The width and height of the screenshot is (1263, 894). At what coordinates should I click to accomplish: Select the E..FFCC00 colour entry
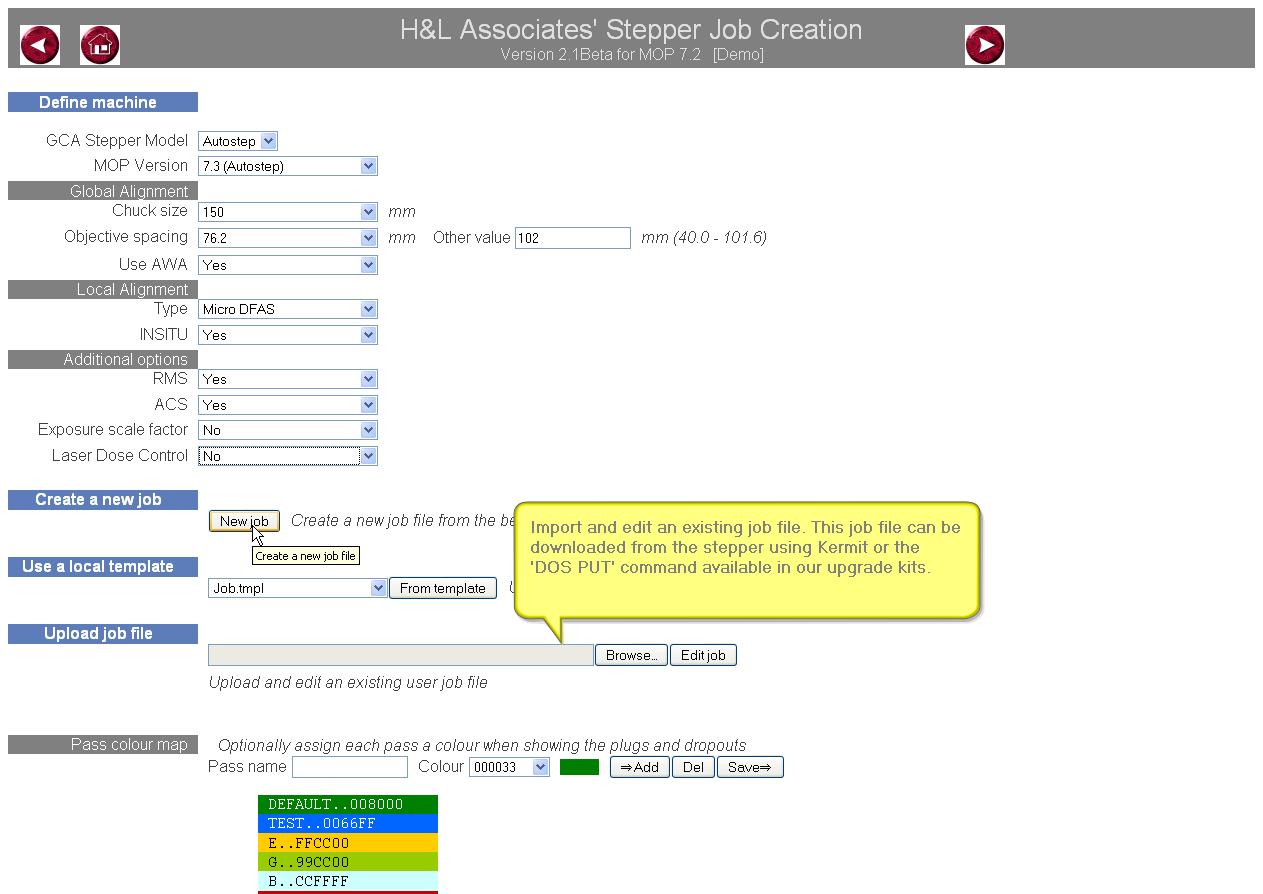[x=348, y=843]
